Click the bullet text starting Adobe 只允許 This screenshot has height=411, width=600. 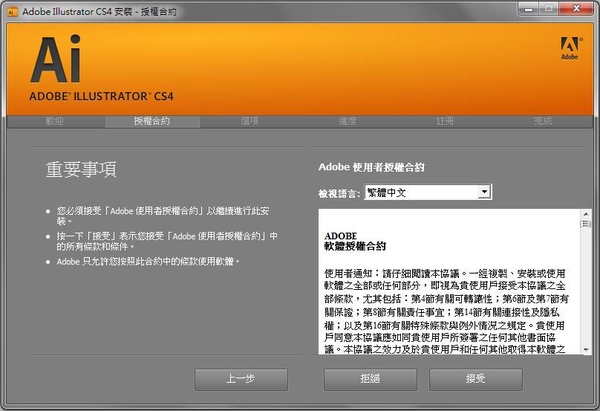[148, 262]
